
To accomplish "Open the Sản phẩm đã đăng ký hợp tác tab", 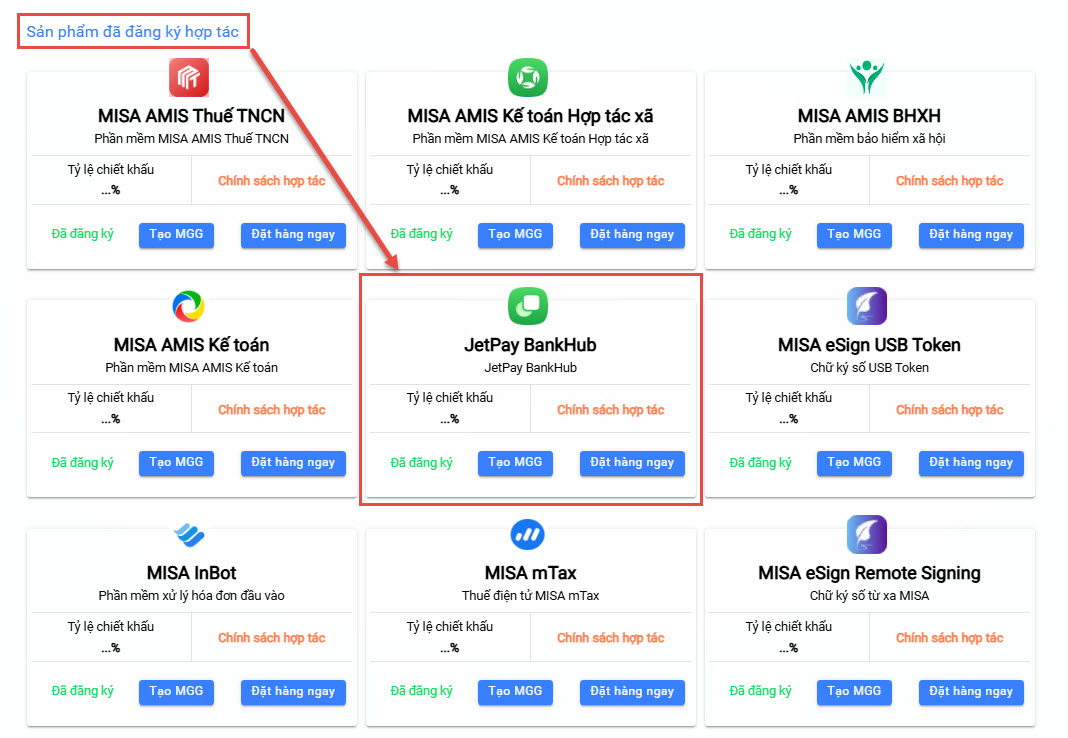I will click(x=133, y=32).
